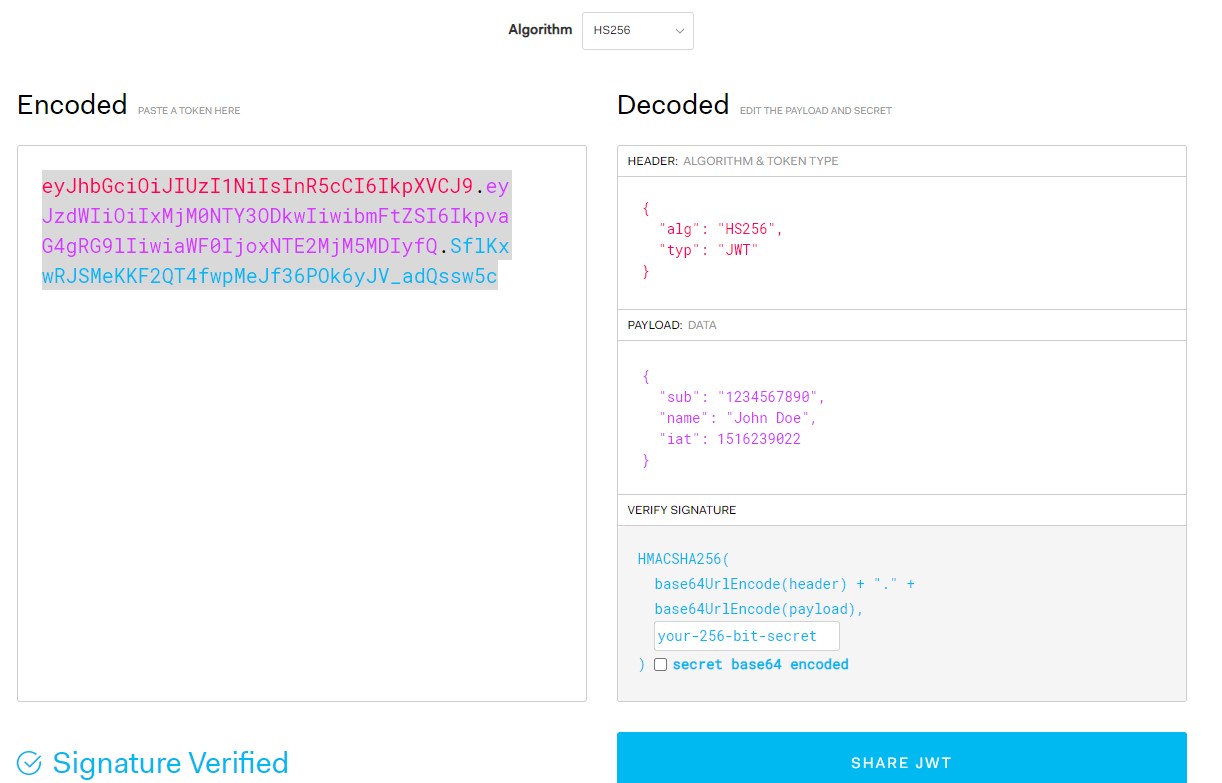Click the base64UrlEncode(payload) line
Screen dimensions: 1222x783
pos(758,609)
